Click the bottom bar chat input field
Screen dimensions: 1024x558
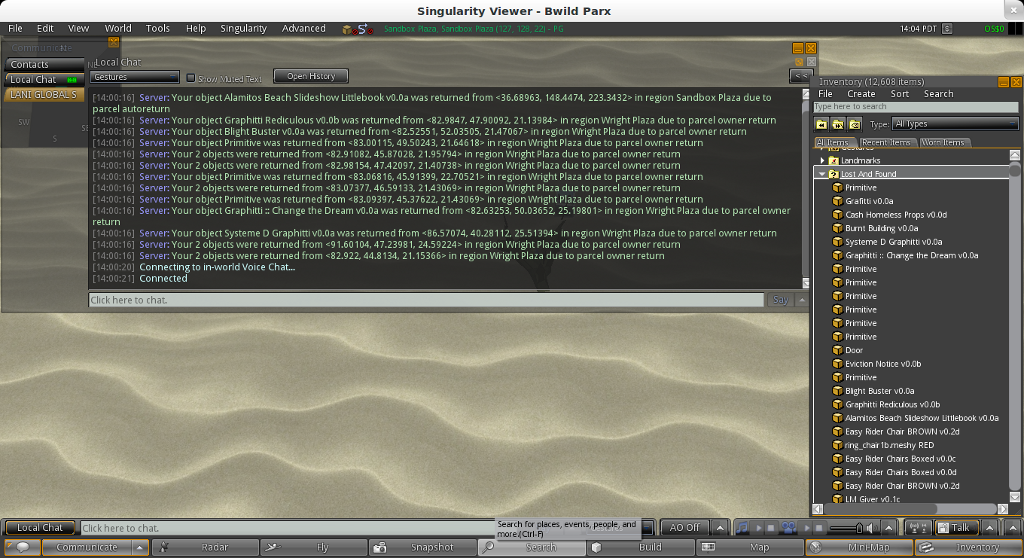(287, 528)
